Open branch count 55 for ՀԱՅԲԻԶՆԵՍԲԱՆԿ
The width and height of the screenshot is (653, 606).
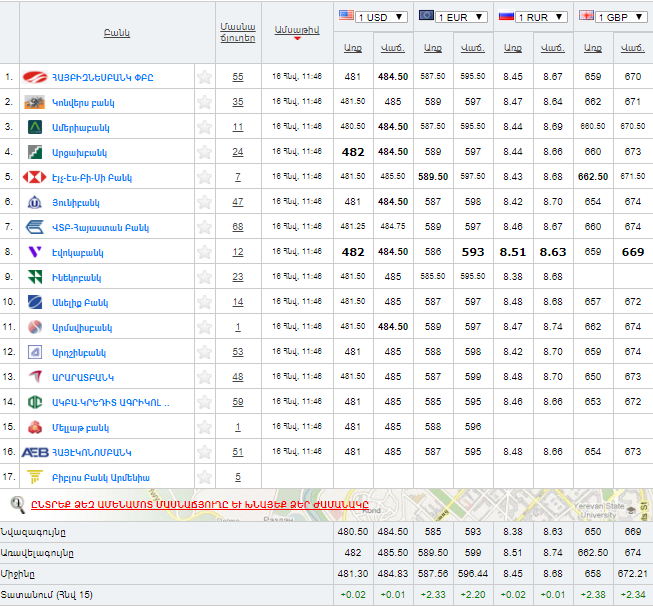[x=238, y=77]
